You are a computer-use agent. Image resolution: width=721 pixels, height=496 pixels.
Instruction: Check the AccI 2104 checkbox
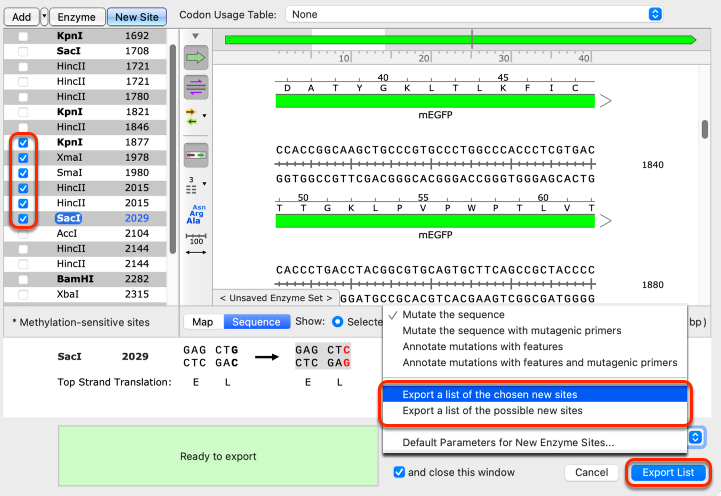(23, 234)
